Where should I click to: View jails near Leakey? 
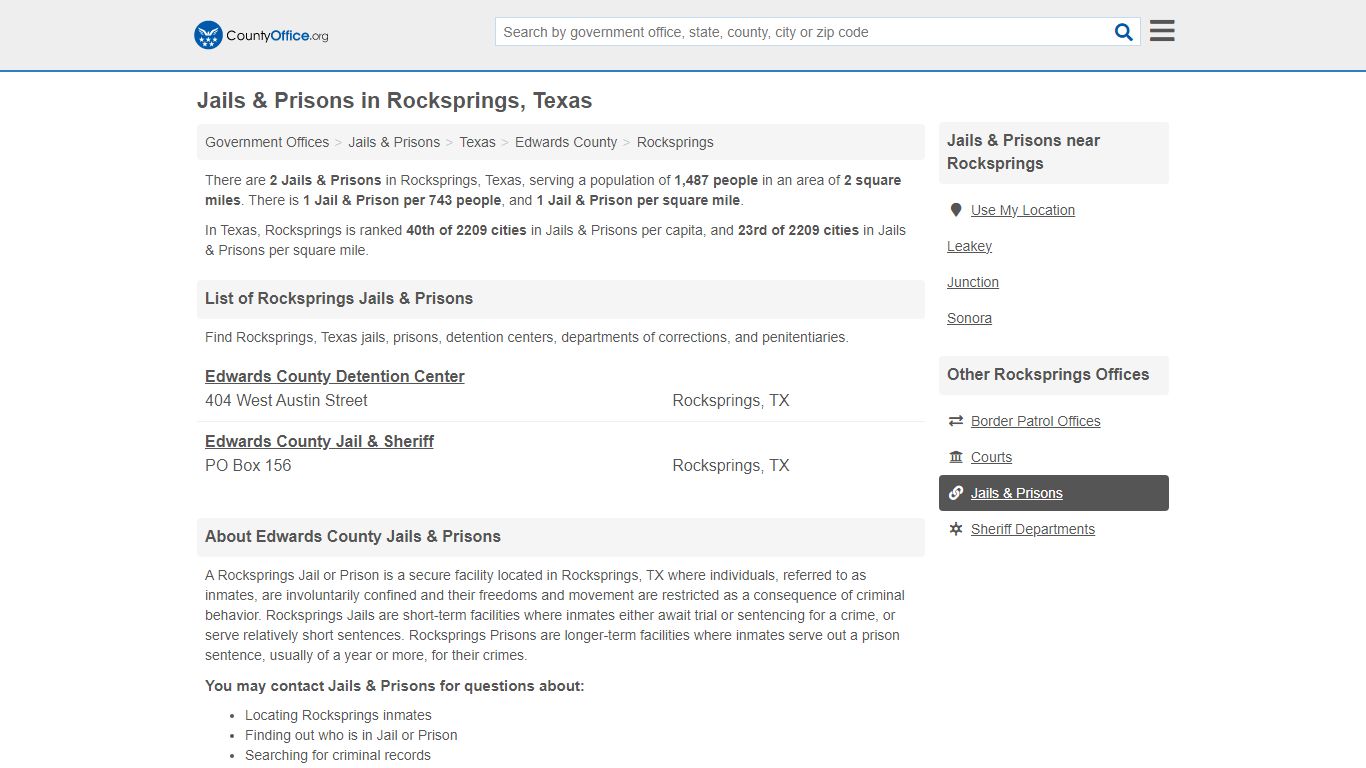click(x=969, y=246)
